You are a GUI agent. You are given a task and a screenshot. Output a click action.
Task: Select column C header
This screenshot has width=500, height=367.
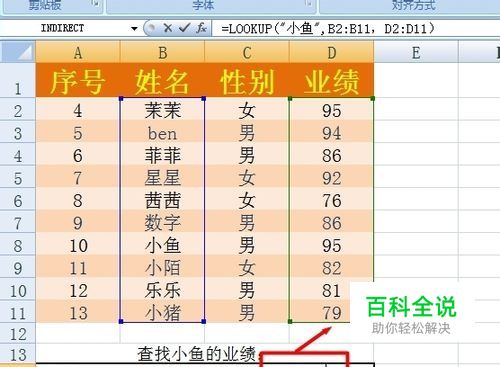pyautogui.click(x=247, y=52)
